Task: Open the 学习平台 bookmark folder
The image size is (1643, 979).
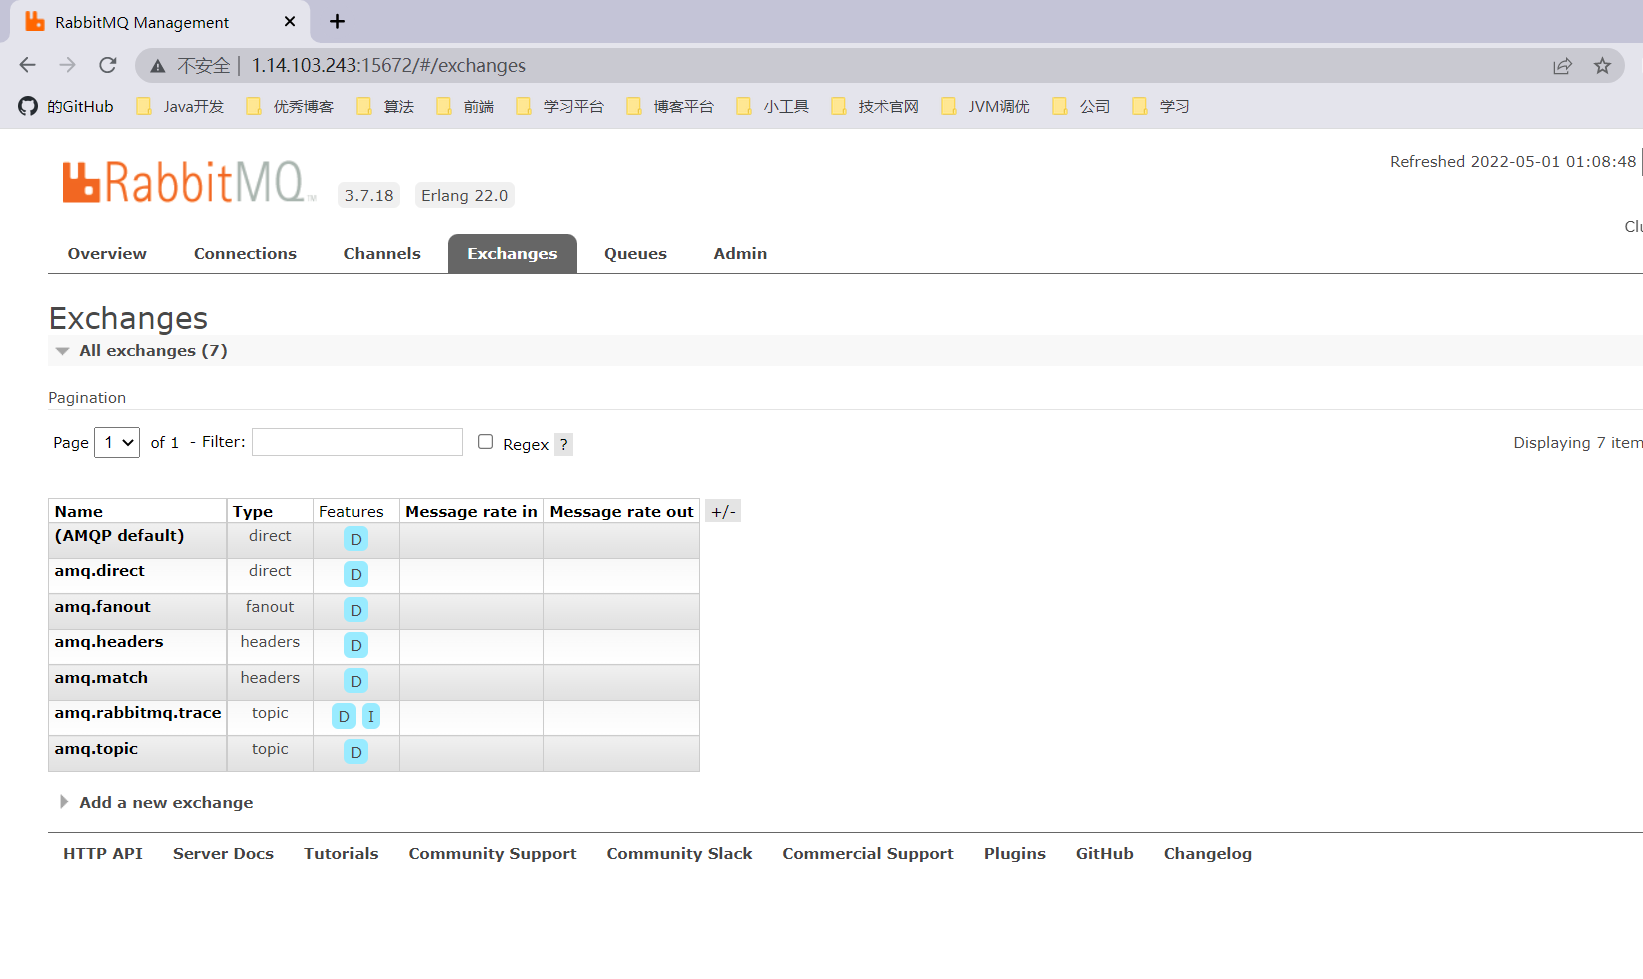Action: tap(560, 106)
